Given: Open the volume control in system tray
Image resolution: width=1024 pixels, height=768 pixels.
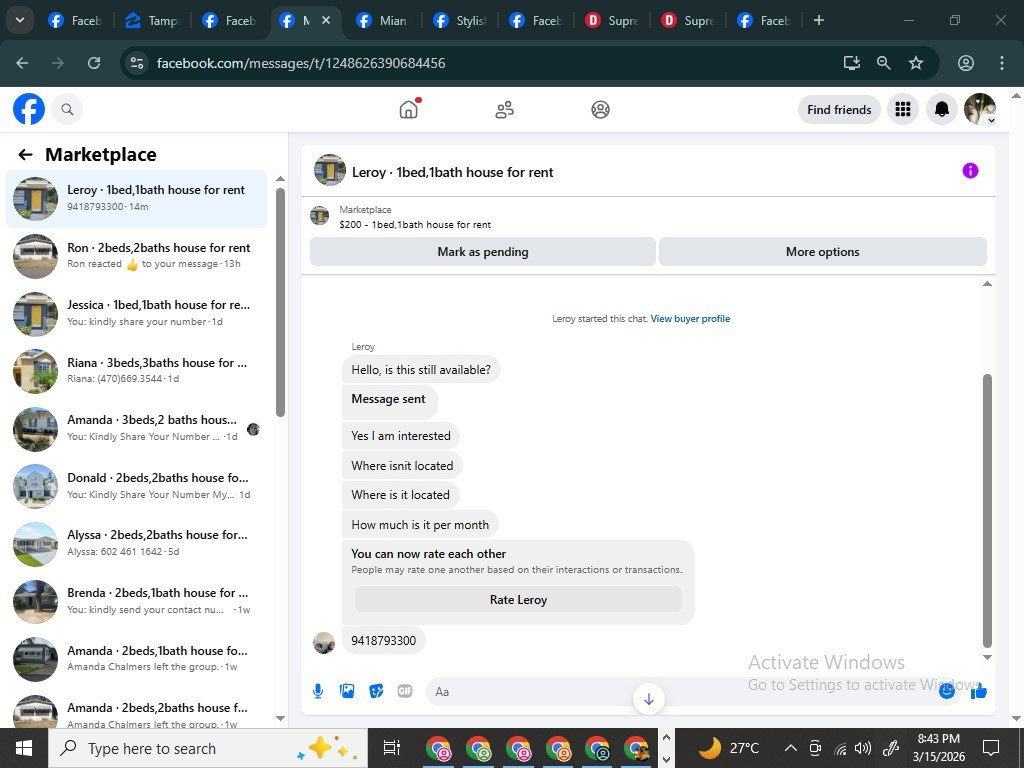Looking at the screenshot, I should click(x=863, y=748).
